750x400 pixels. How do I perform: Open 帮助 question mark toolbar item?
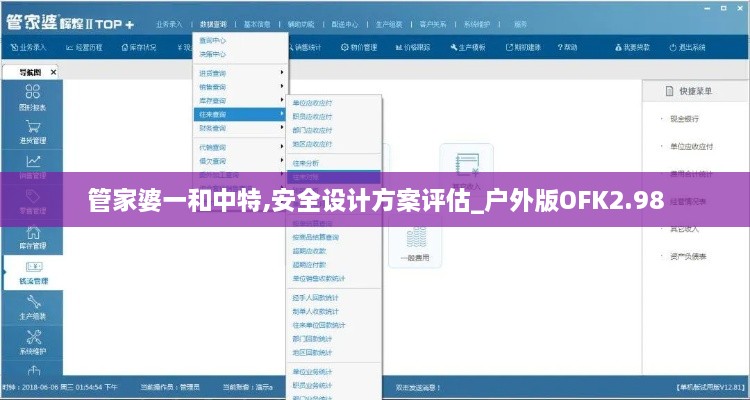[567, 47]
